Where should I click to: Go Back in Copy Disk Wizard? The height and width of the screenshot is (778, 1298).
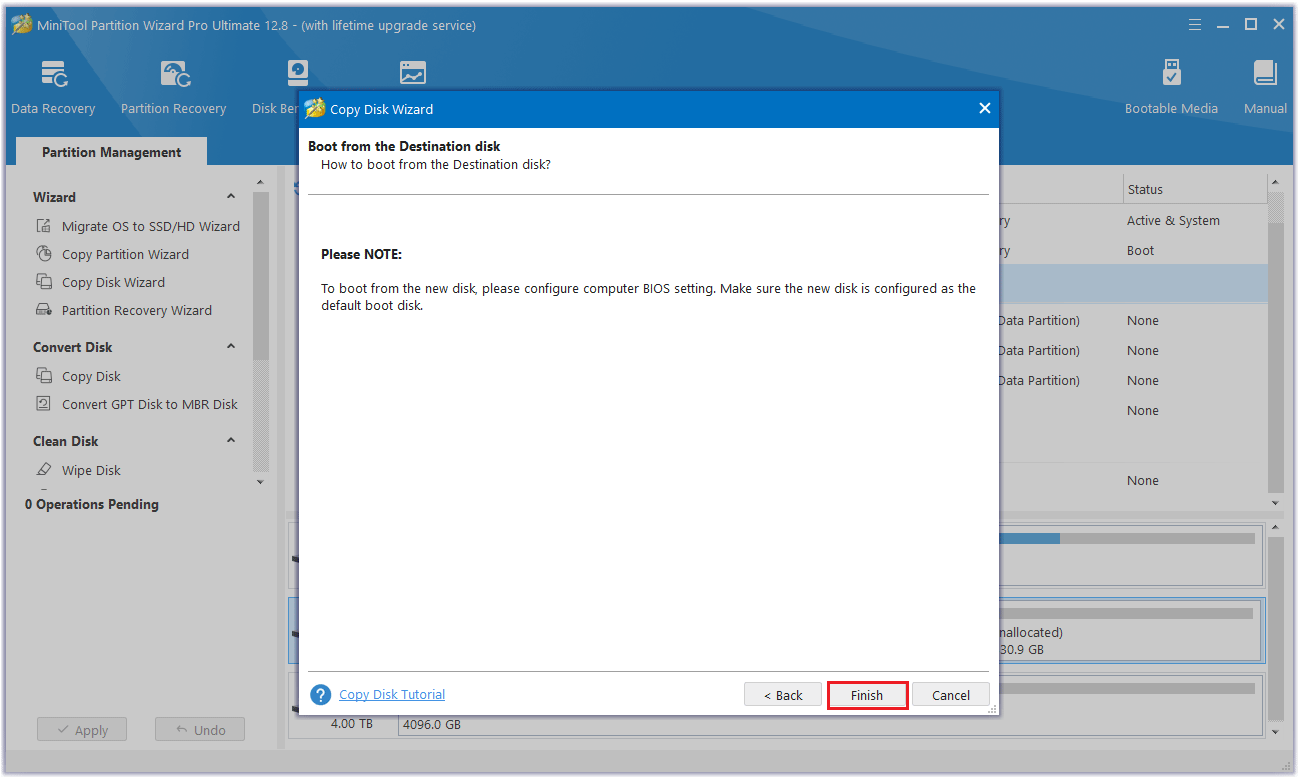click(x=783, y=695)
